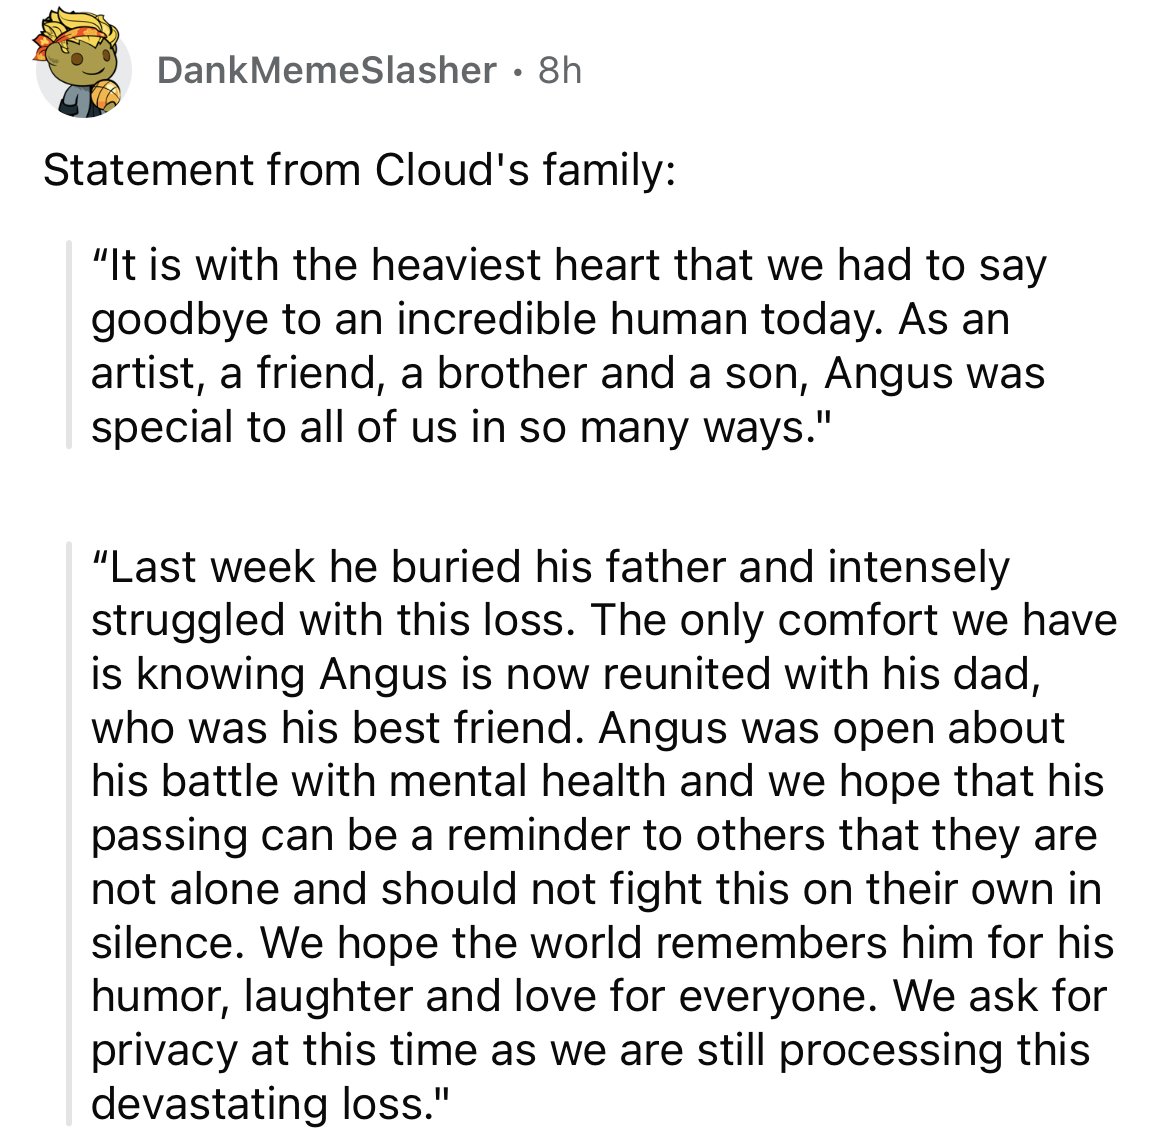This screenshot has height=1139, width=1170.
Task: Click the line 'who was his best friend'
Action: 578,728
